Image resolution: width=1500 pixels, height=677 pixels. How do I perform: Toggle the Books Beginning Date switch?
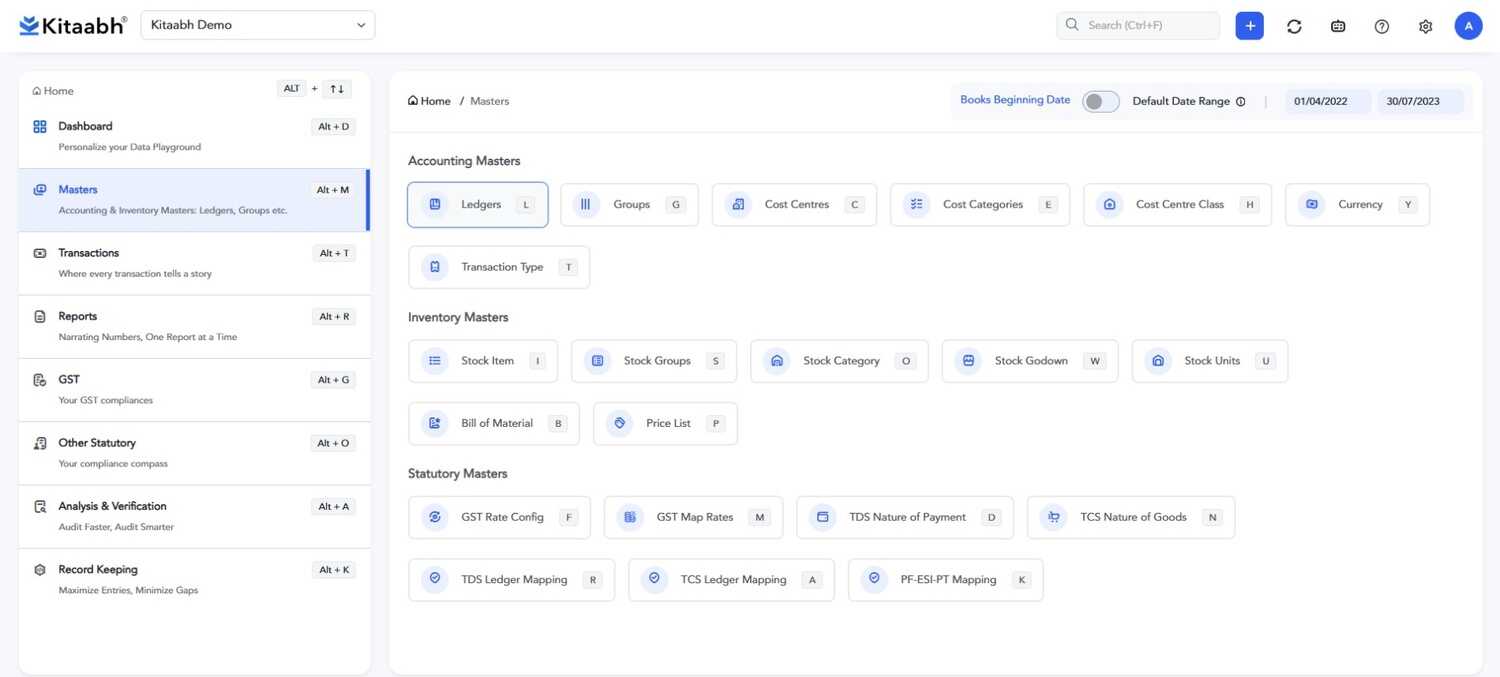(x=1100, y=101)
